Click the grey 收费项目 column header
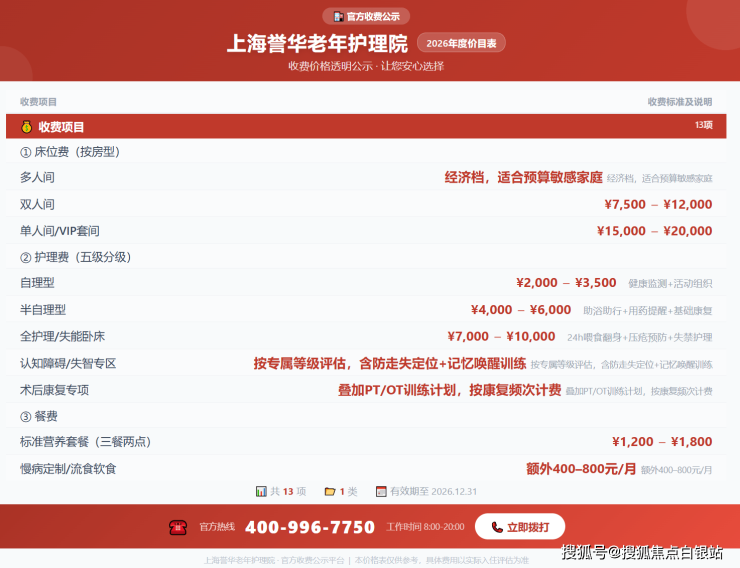 point(38,102)
